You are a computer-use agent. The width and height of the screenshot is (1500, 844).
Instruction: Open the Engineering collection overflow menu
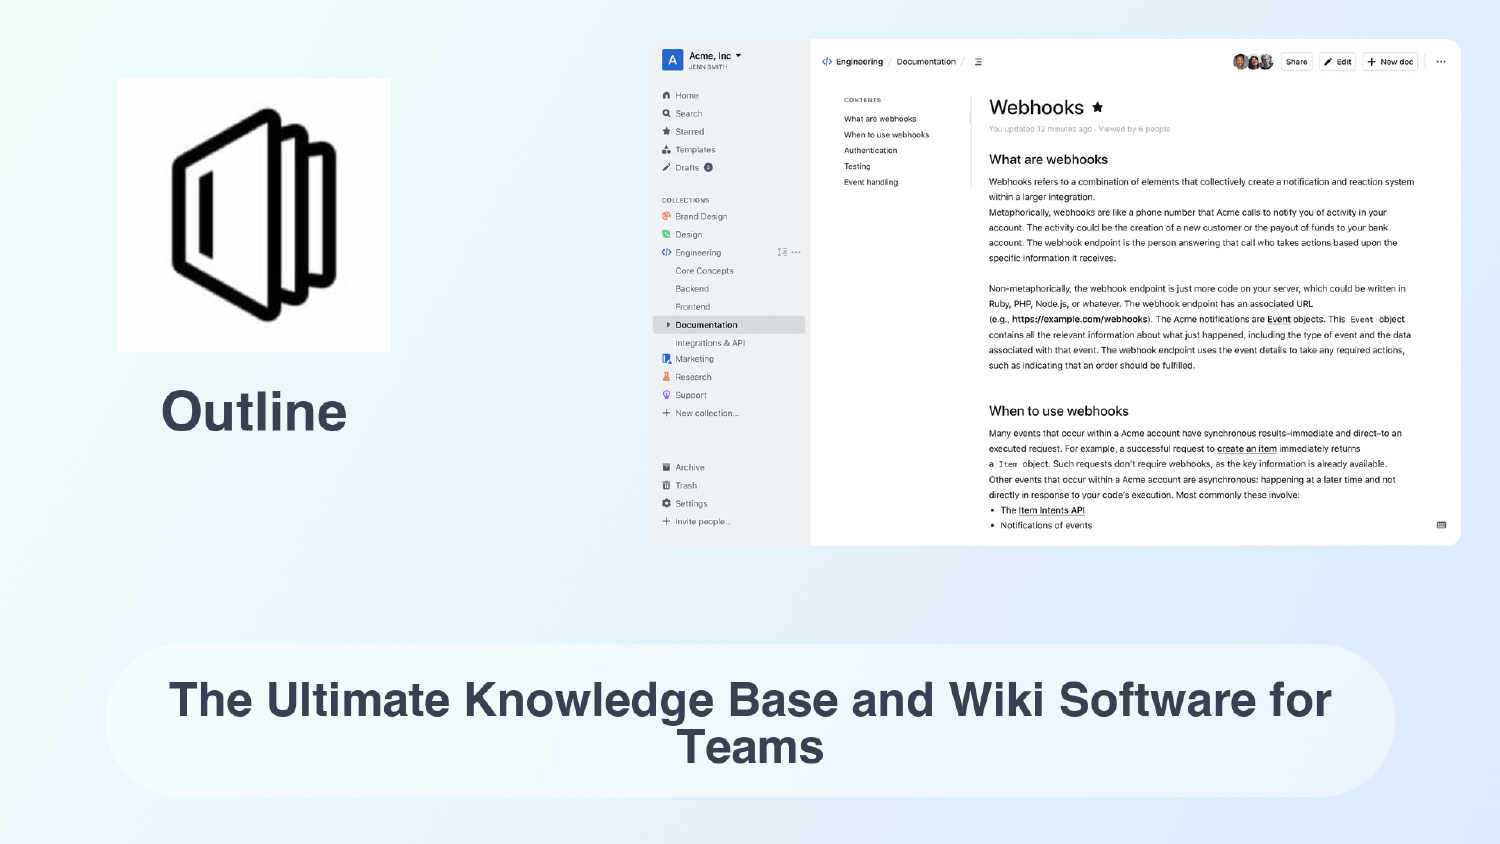tap(796, 252)
